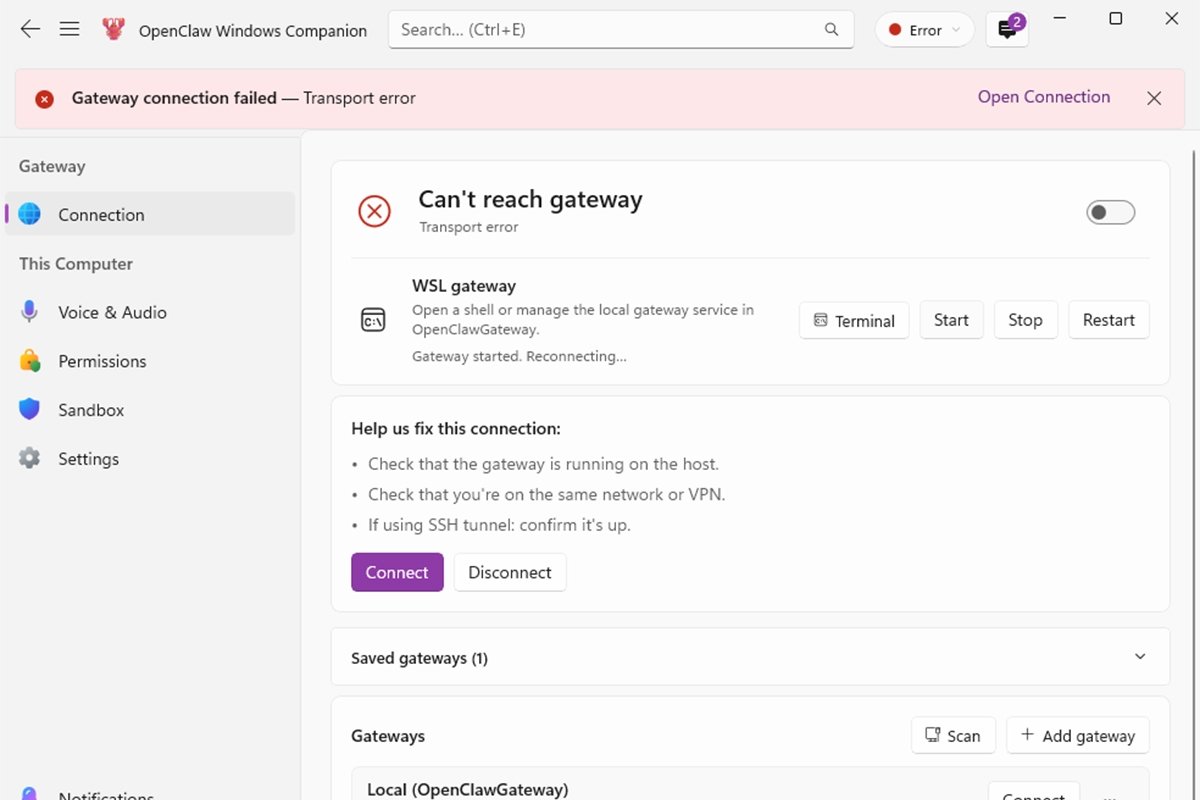1200x800 pixels.
Task: Click the 'Help us fix this connection:' heading
Action: [x=456, y=428]
